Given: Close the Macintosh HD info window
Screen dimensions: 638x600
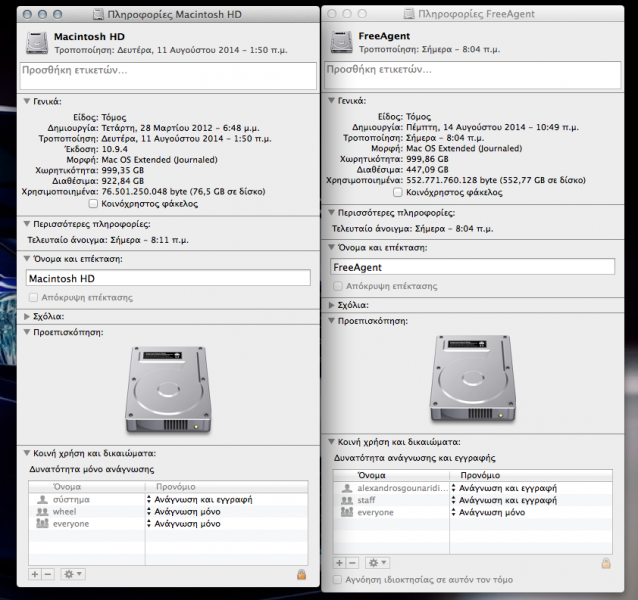Looking at the screenshot, I should [x=27, y=15].
